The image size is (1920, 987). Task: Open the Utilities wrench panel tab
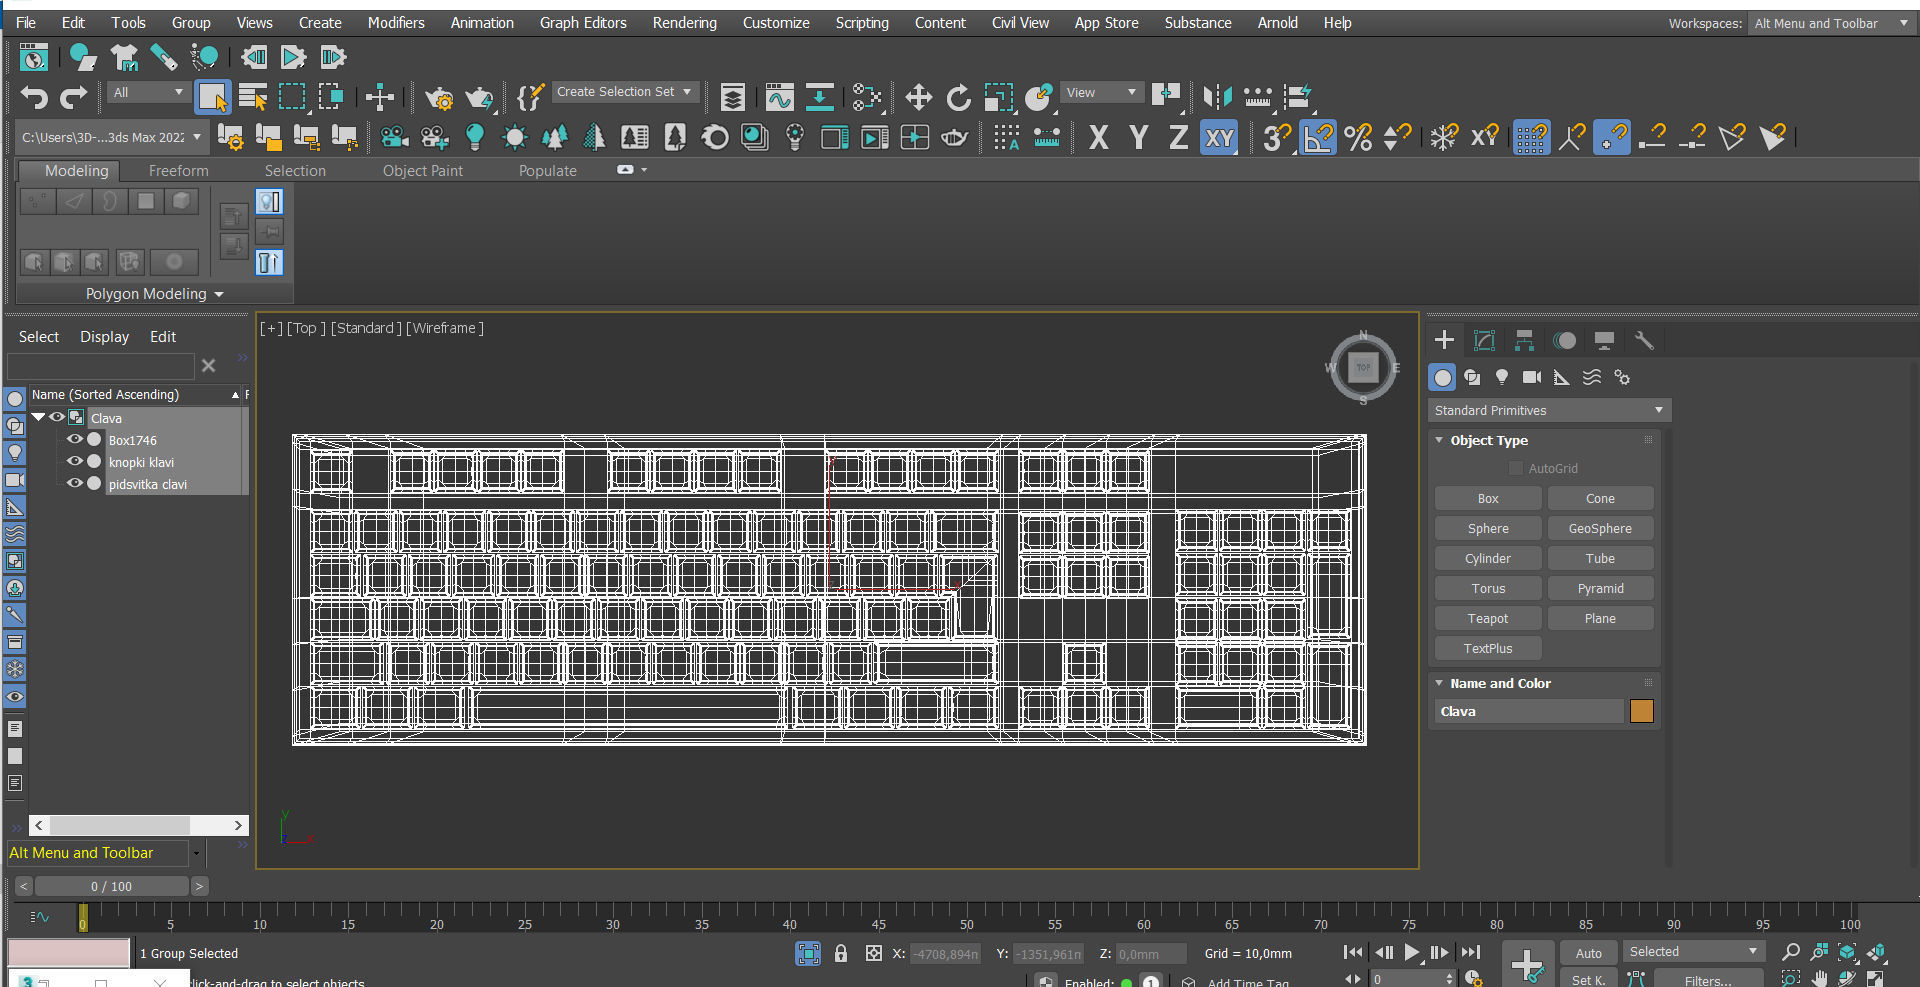(x=1644, y=341)
